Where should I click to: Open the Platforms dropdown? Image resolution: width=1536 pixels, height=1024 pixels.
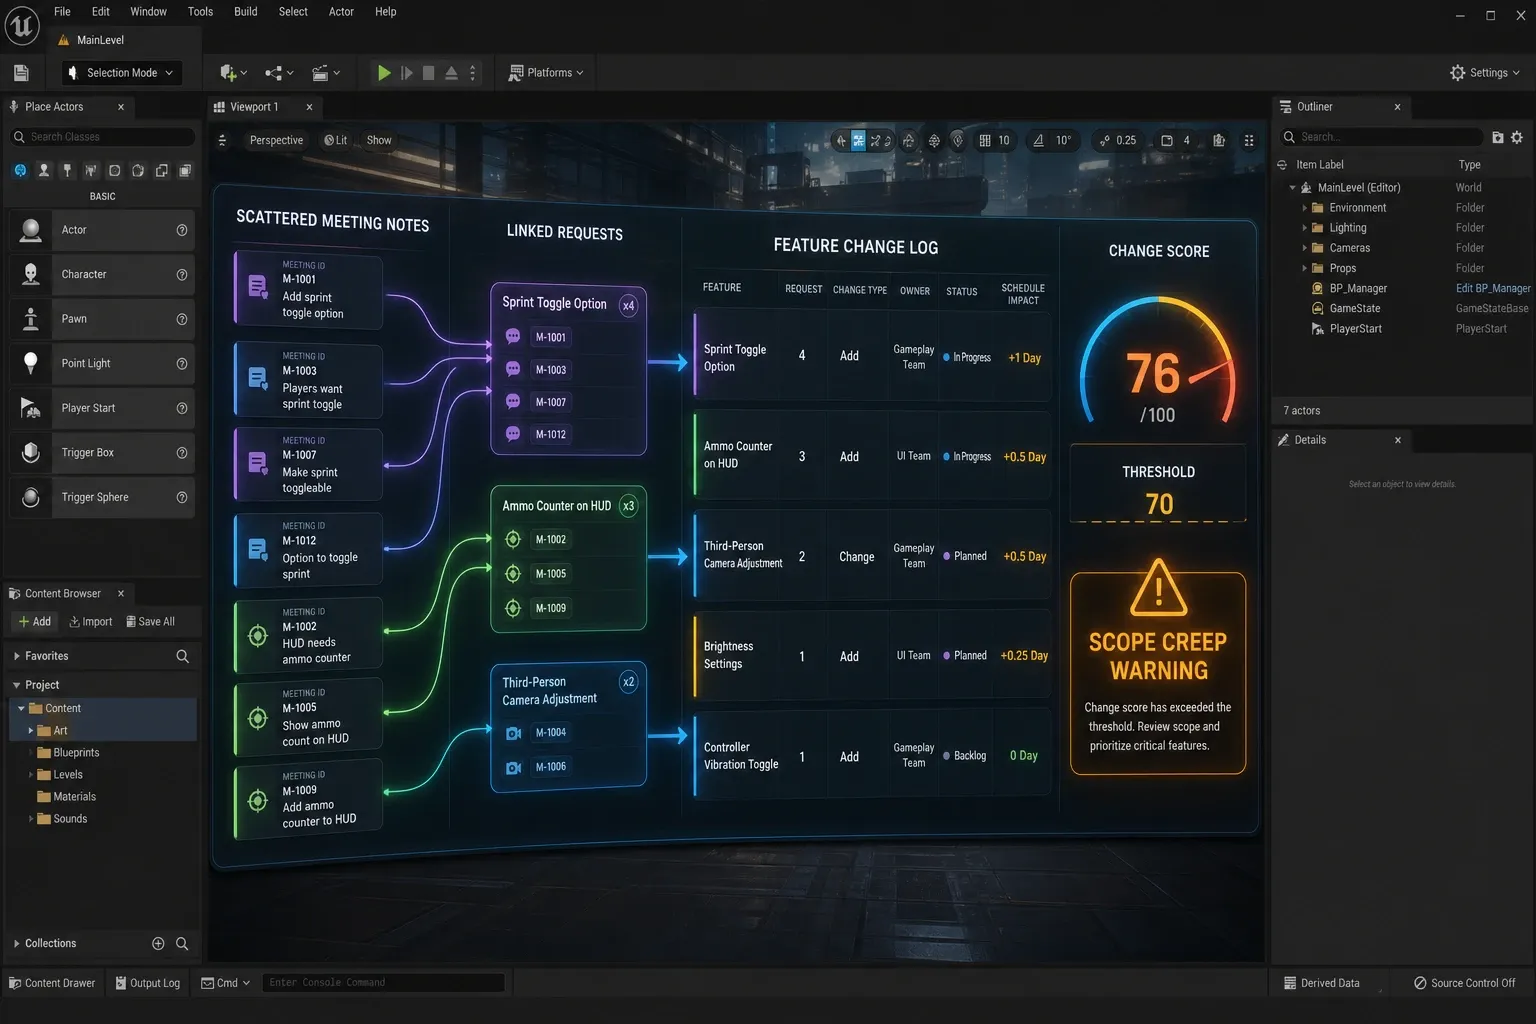coord(546,73)
